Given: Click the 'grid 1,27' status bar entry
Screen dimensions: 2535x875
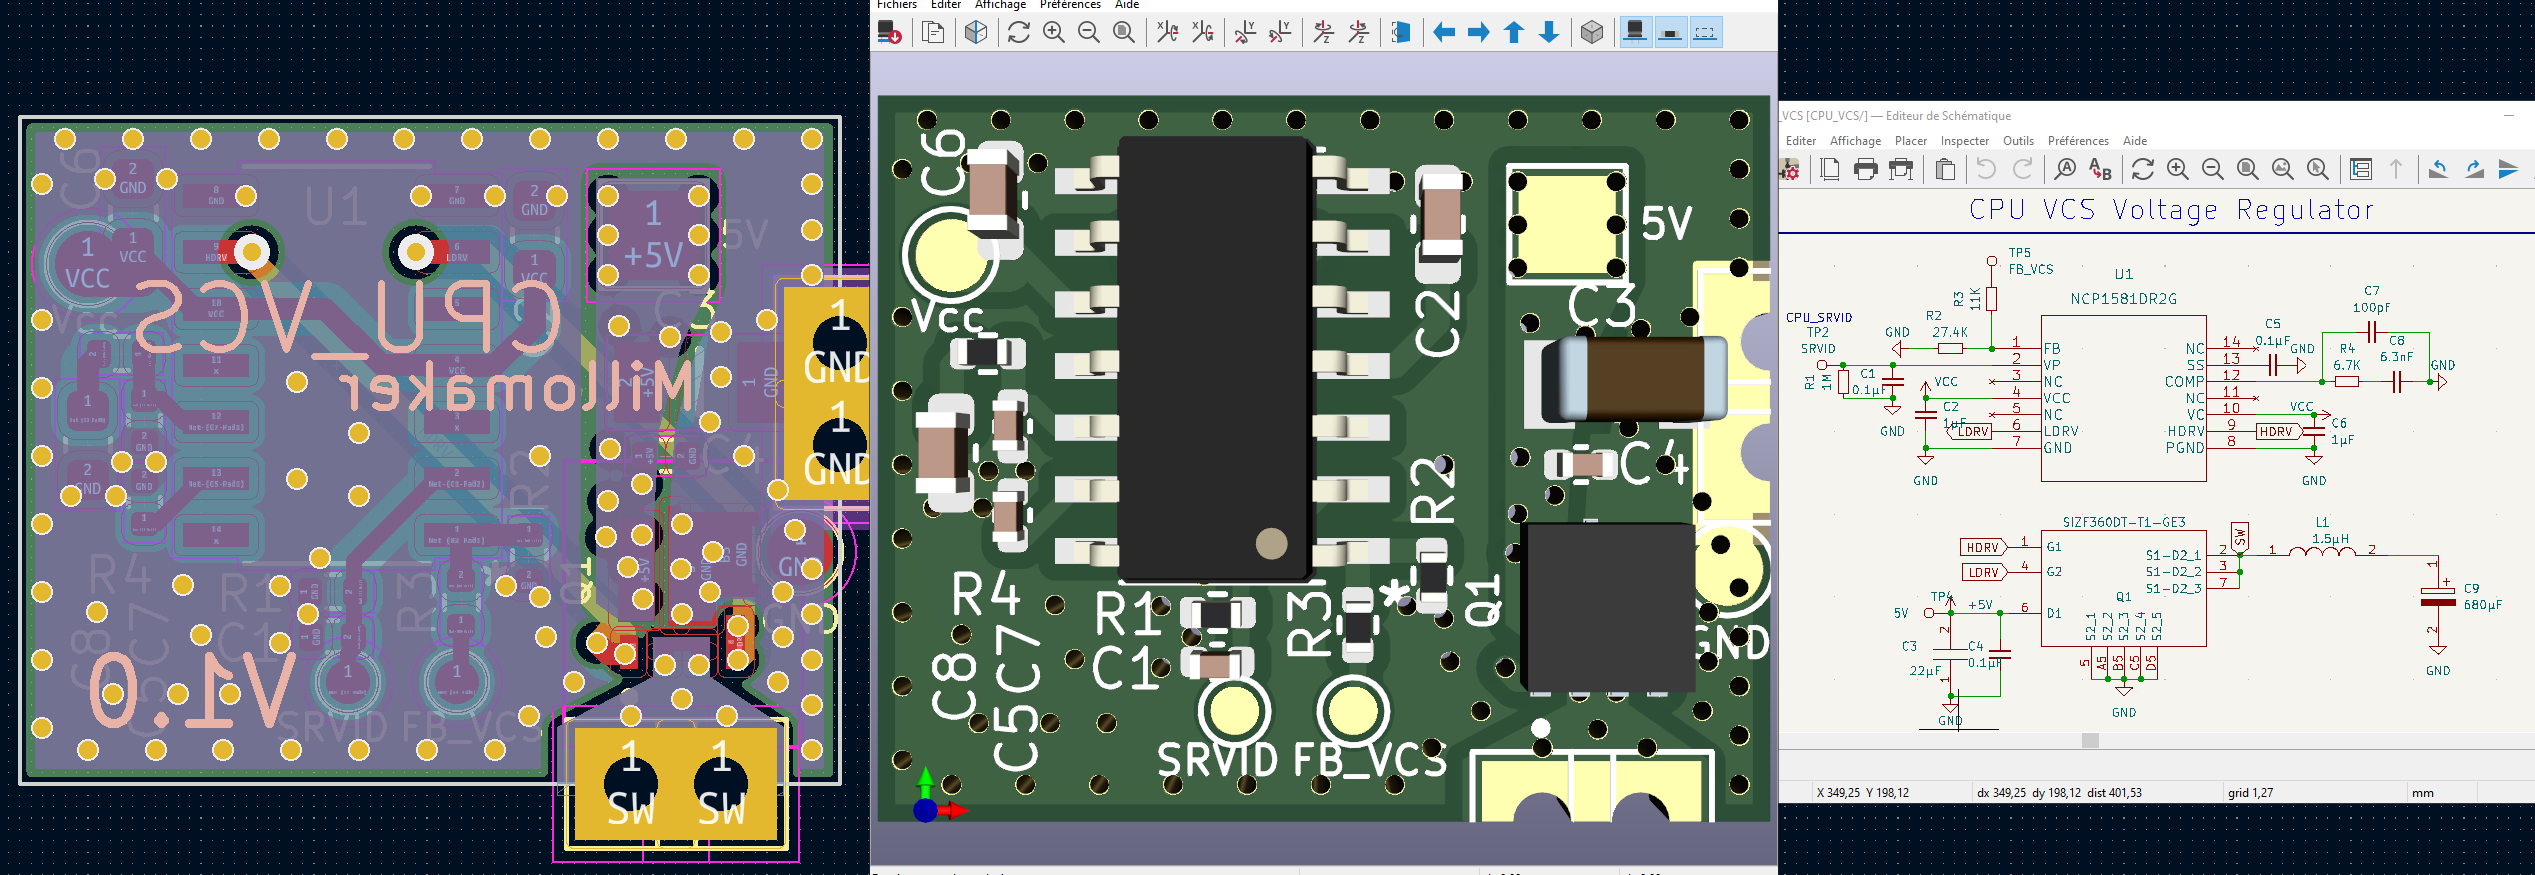Looking at the screenshot, I should pyautogui.click(x=2250, y=793).
